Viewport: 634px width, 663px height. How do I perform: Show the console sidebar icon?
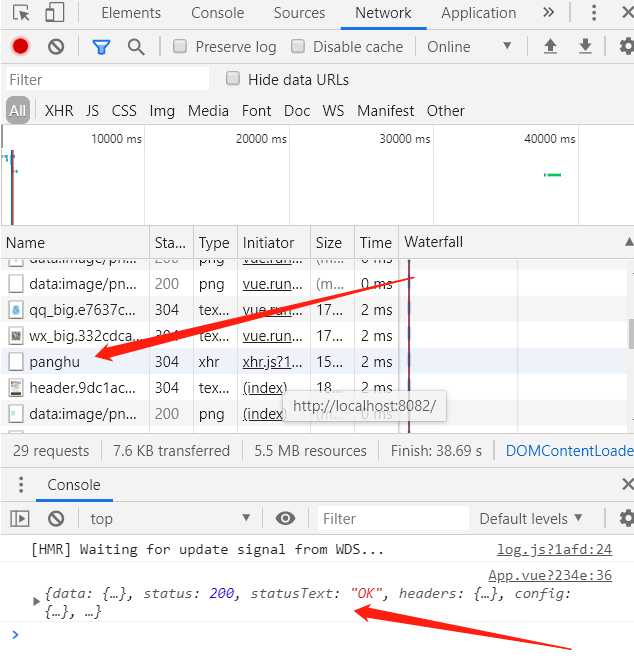click(20, 518)
